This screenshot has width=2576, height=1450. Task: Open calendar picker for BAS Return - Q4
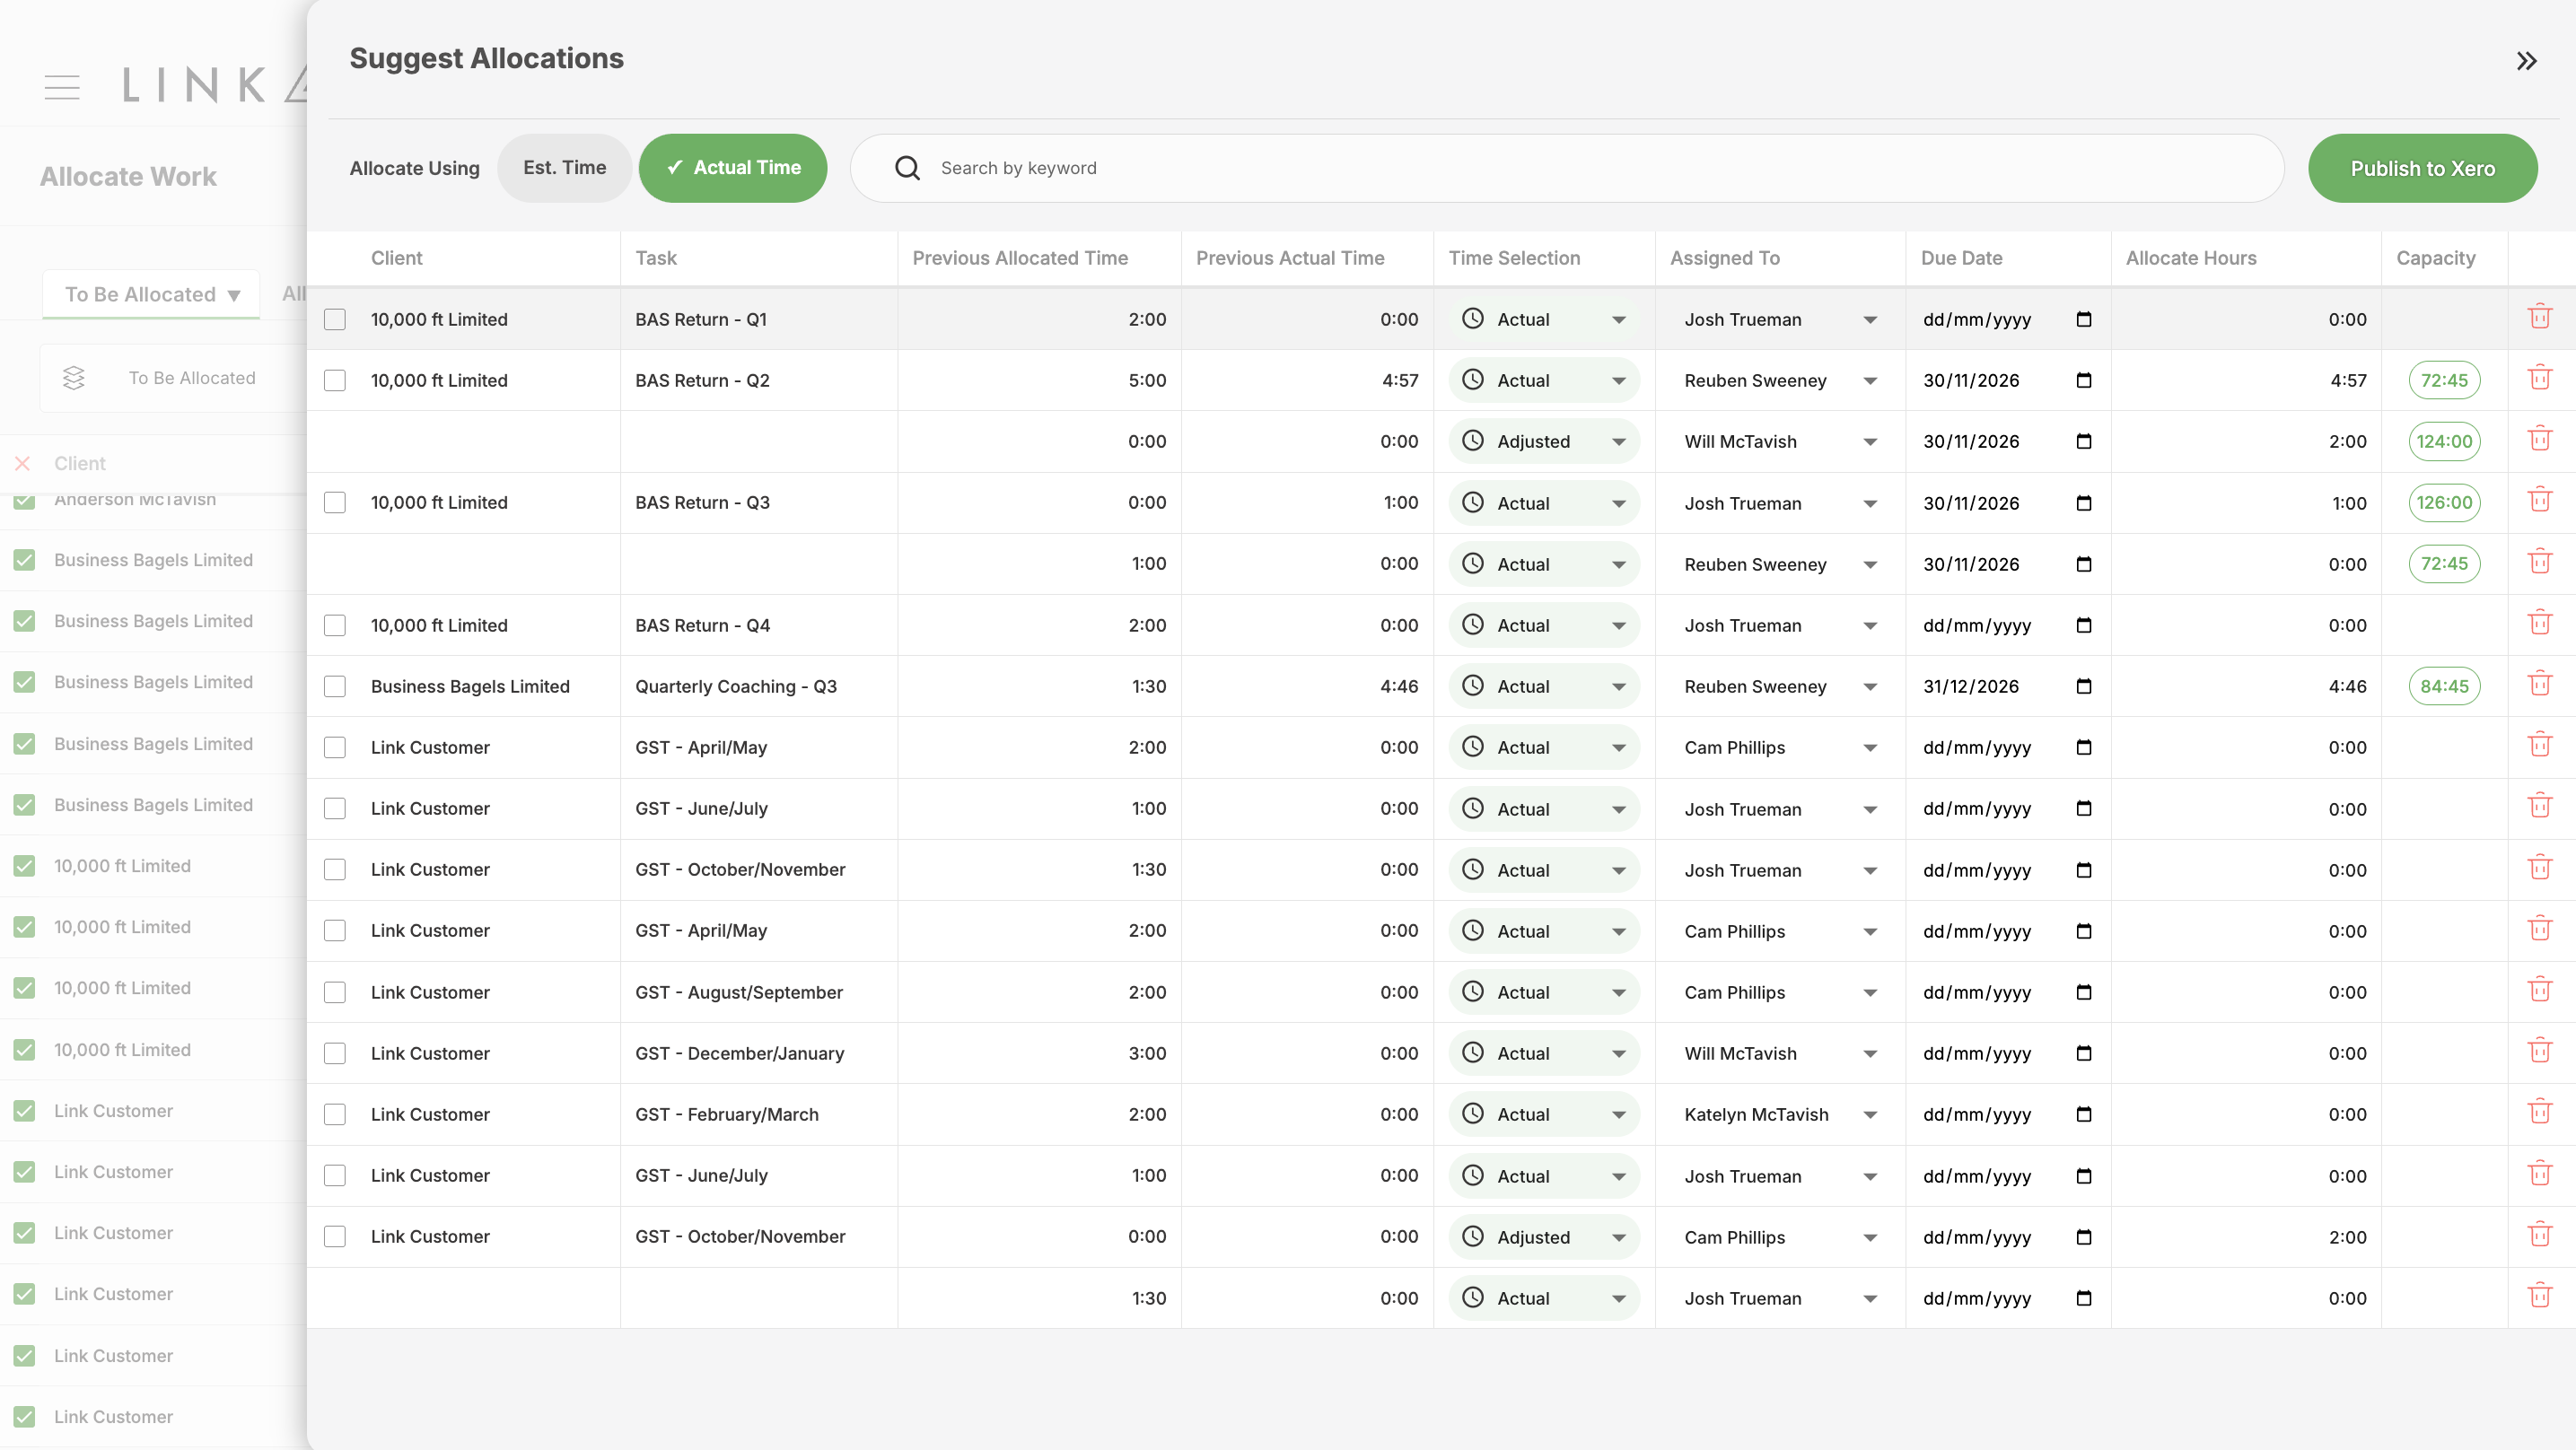coord(2084,625)
